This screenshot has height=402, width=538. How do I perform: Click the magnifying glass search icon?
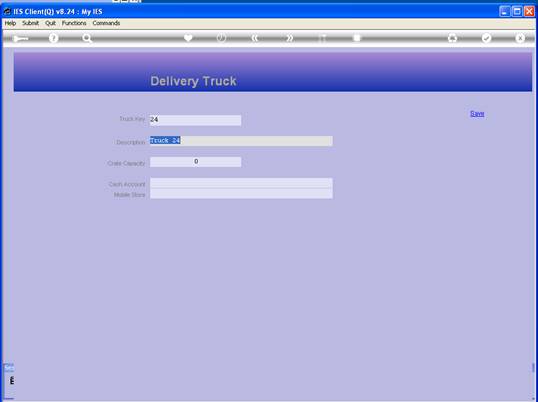coord(87,38)
